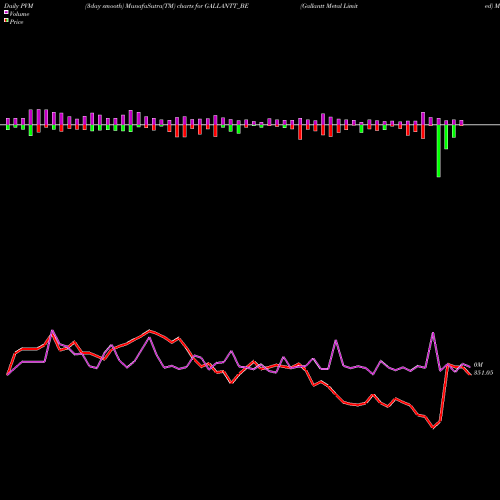
Task: Click the 'Gallantt Metal Limit' header text
Action: point(329,6)
